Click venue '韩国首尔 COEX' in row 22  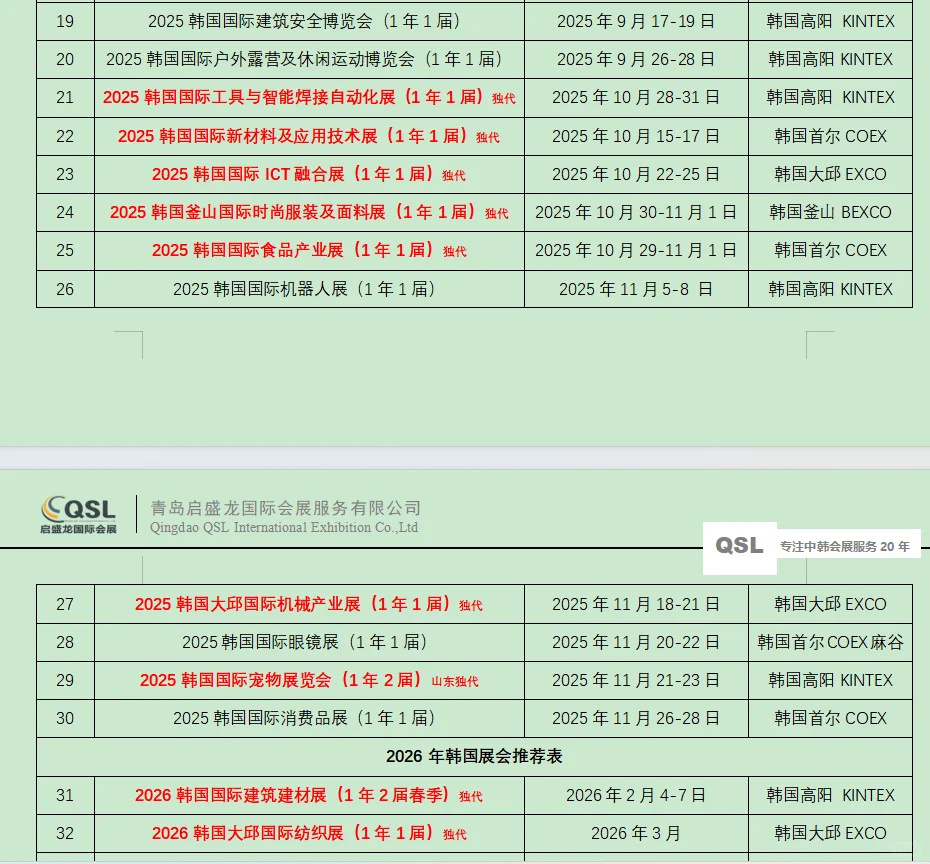tap(830, 136)
